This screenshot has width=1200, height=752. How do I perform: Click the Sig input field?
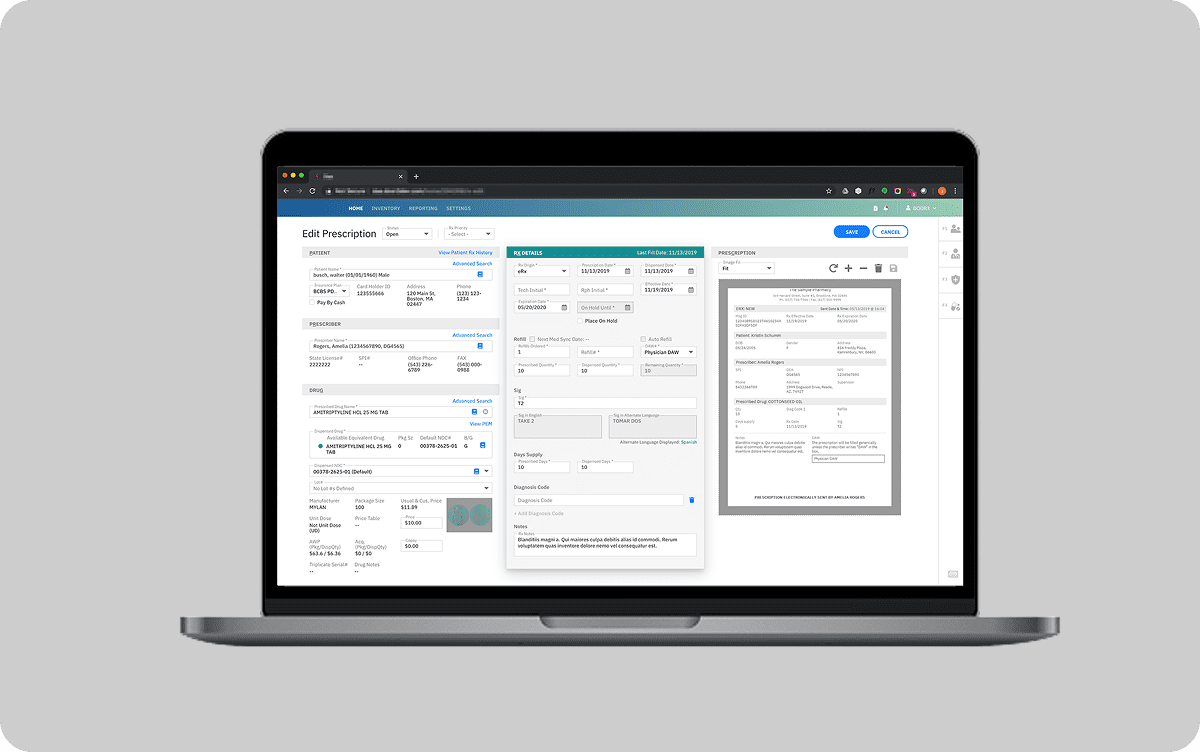(x=605, y=402)
